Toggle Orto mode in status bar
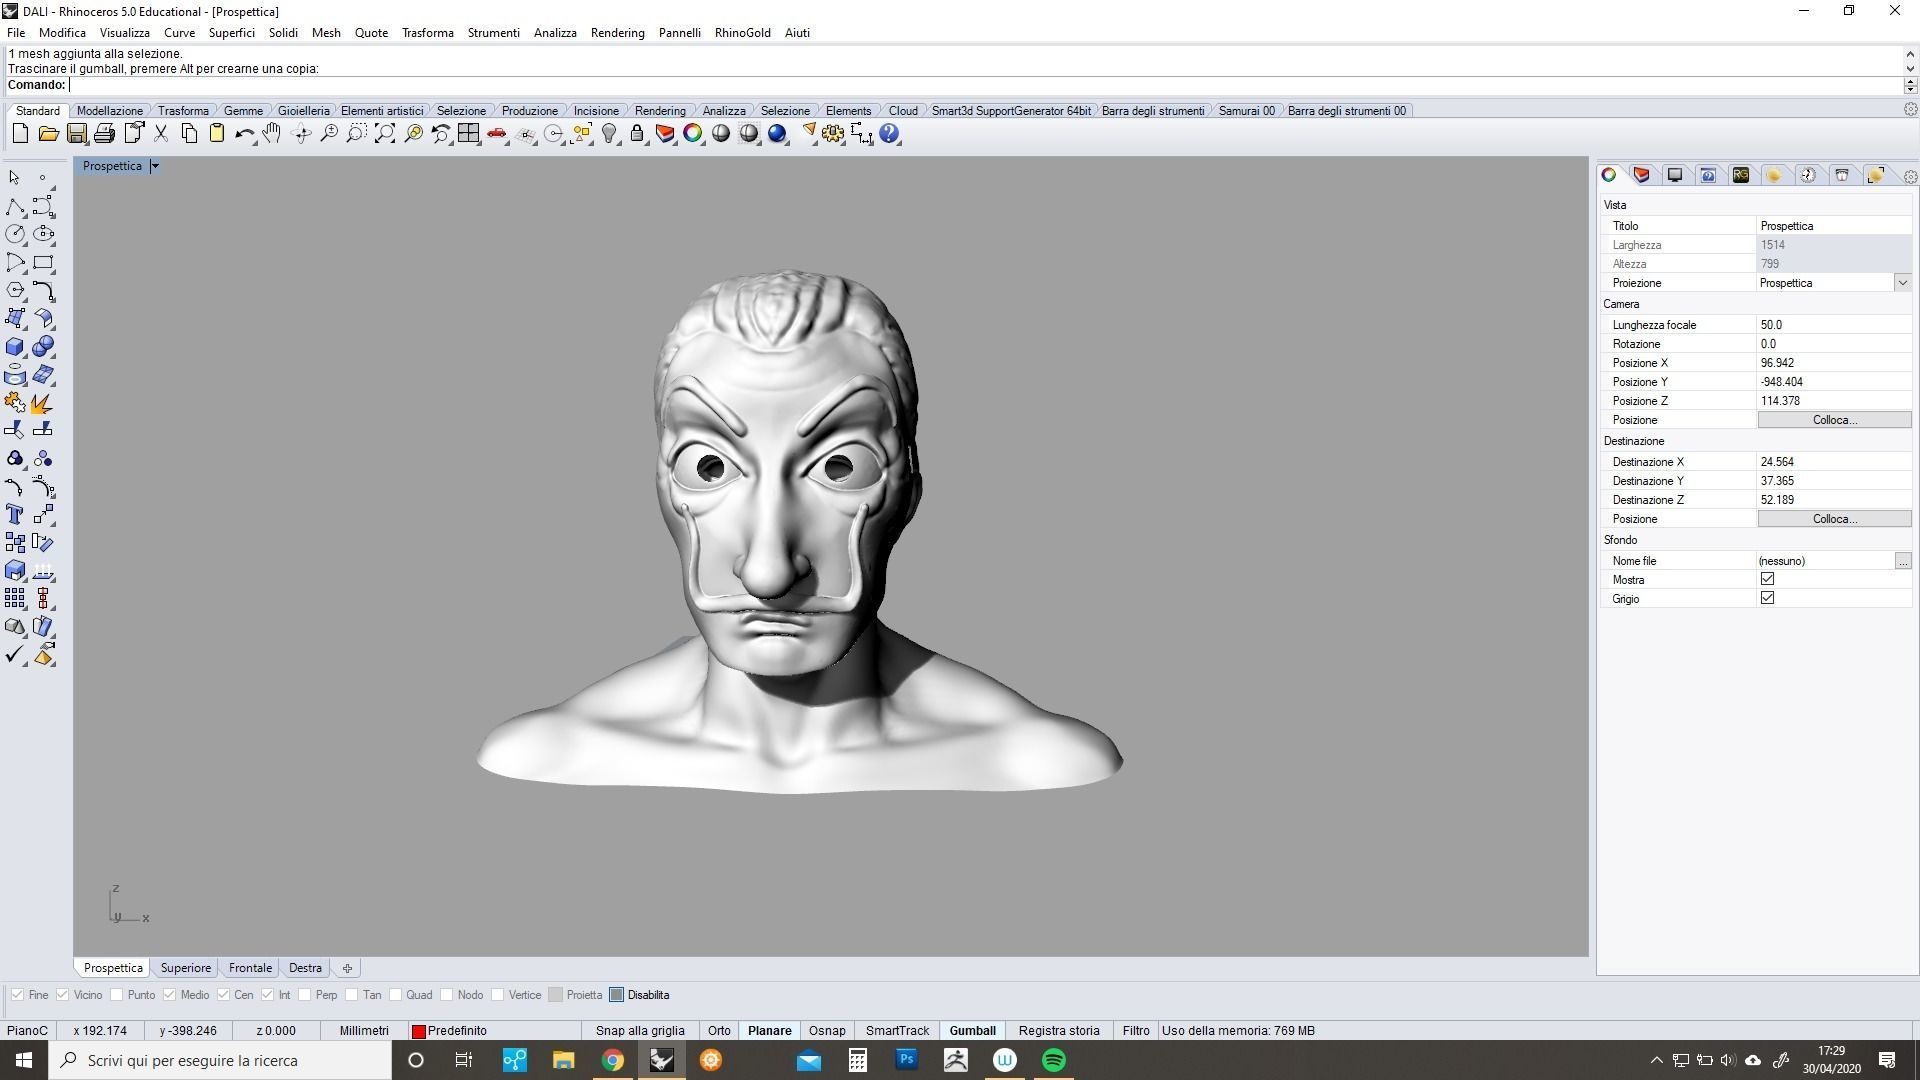This screenshot has width=1920, height=1080. pyautogui.click(x=719, y=1031)
